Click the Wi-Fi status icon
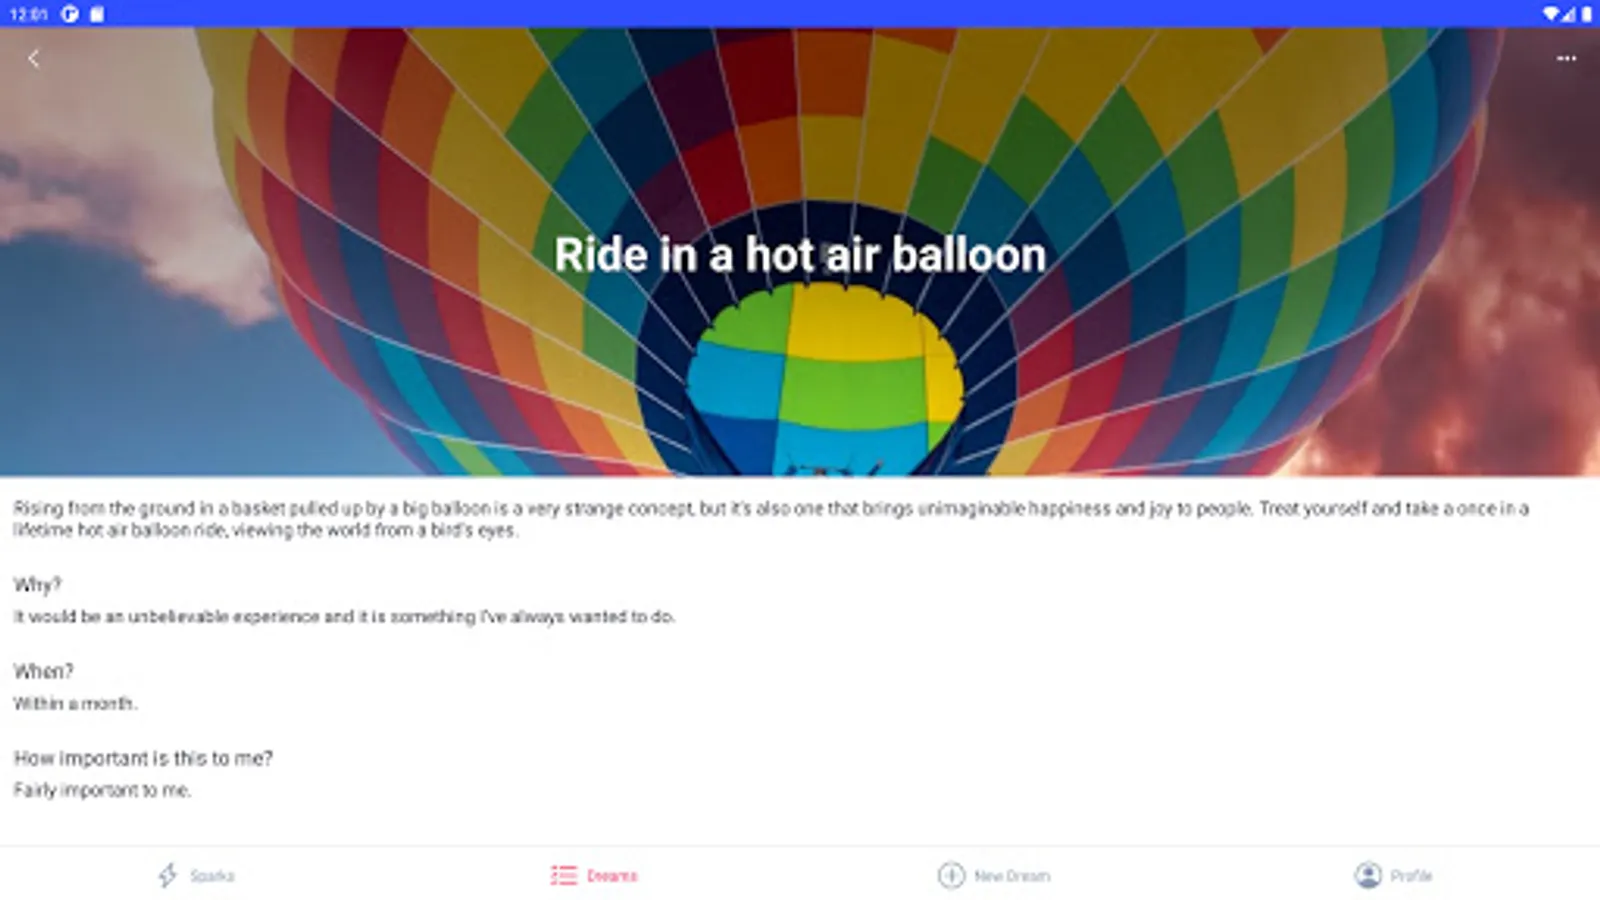1600x900 pixels. 1549,14
